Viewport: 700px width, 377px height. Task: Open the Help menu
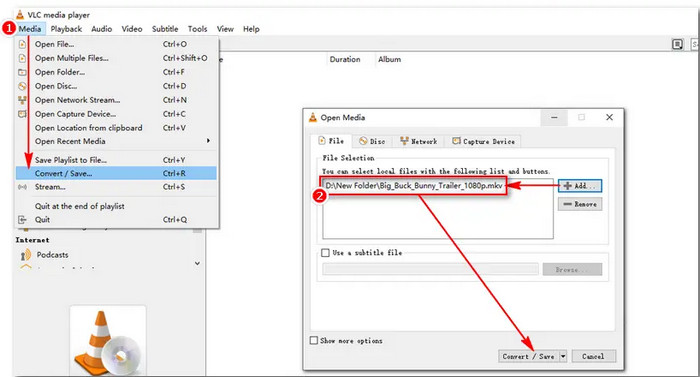pos(251,29)
